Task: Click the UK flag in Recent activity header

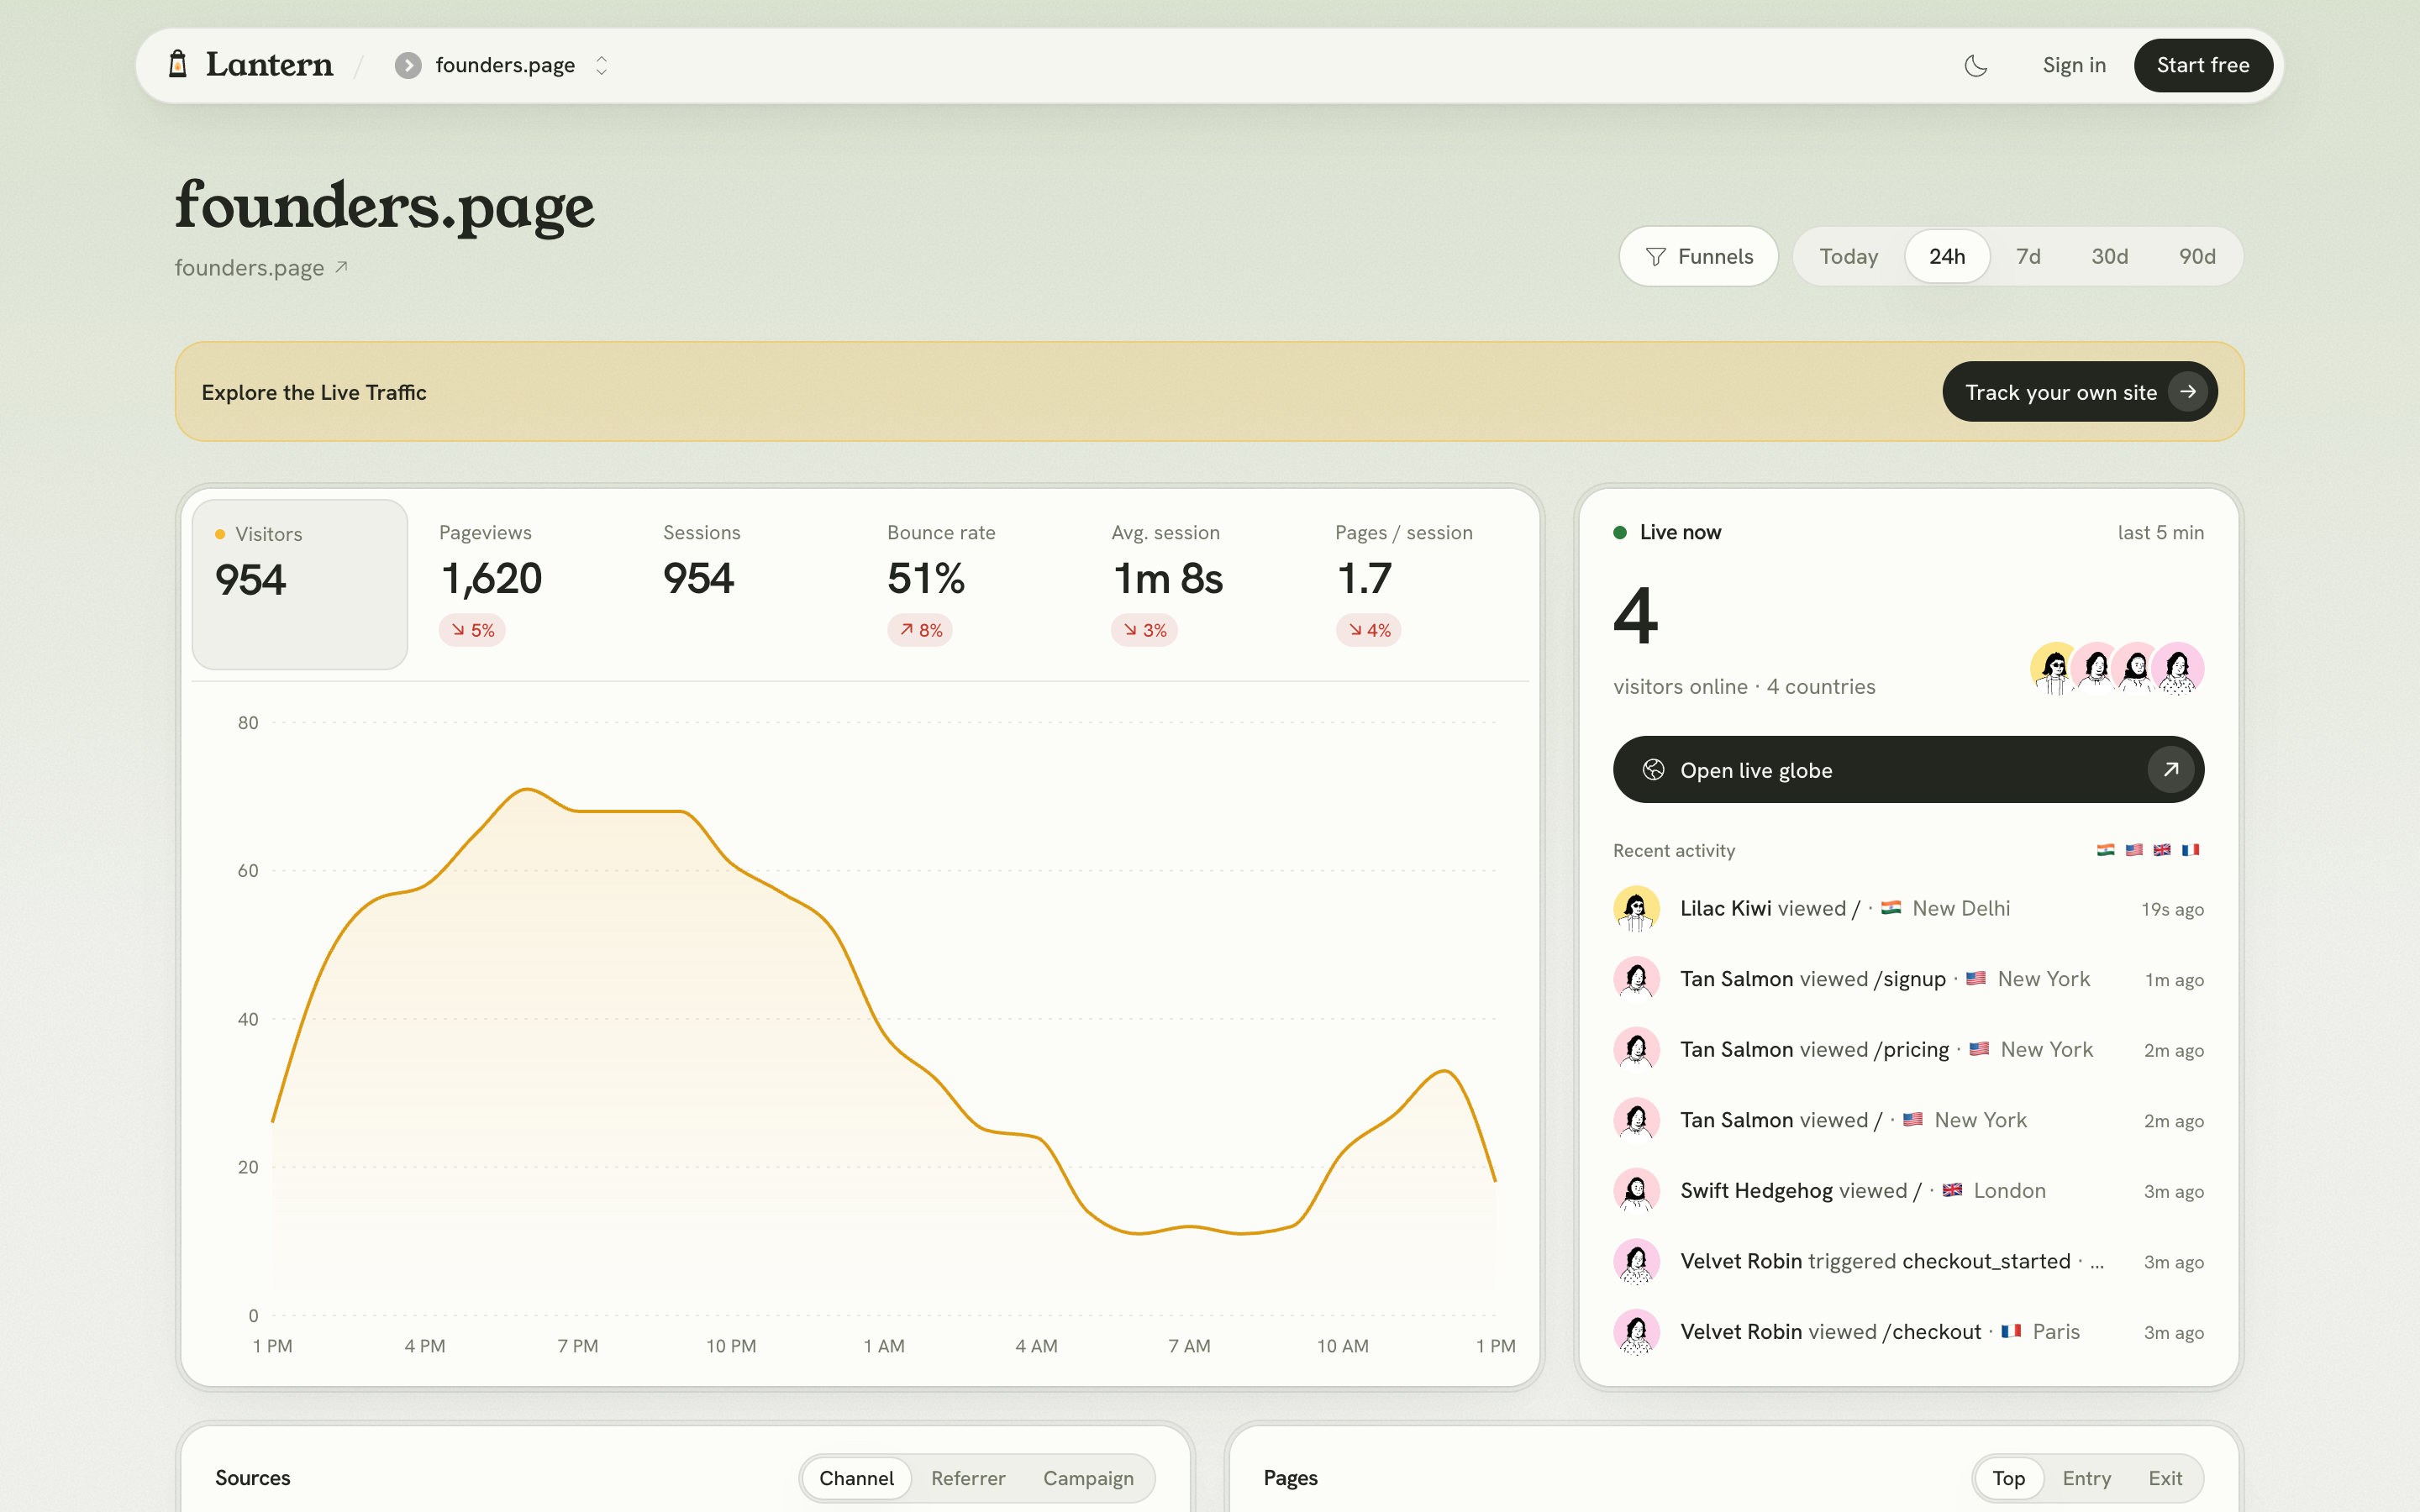Action: click(2162, 850)
